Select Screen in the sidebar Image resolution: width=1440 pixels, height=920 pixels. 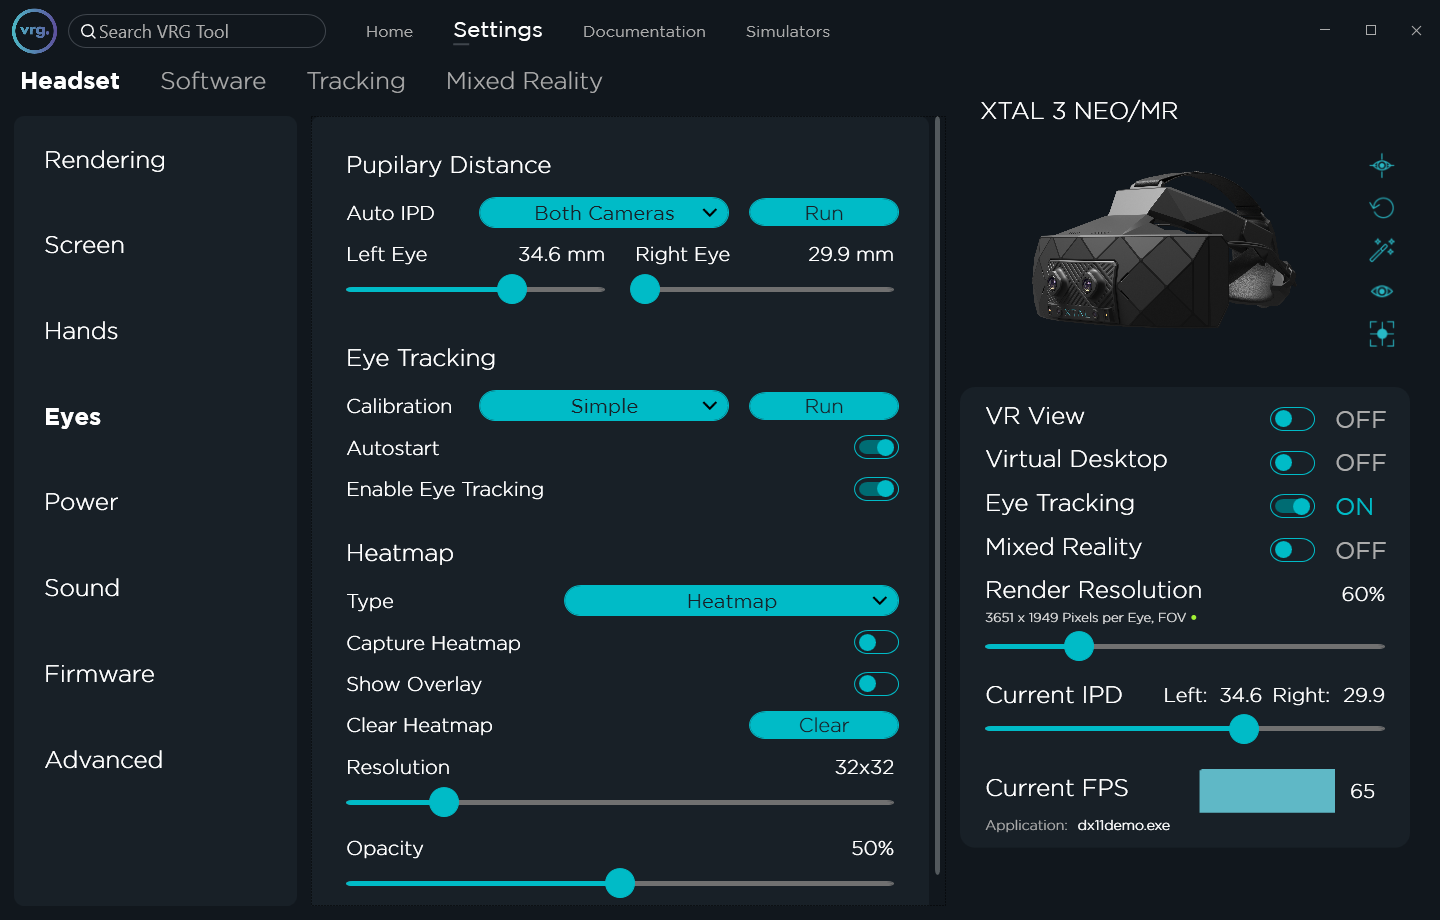(x=84, y=245)
